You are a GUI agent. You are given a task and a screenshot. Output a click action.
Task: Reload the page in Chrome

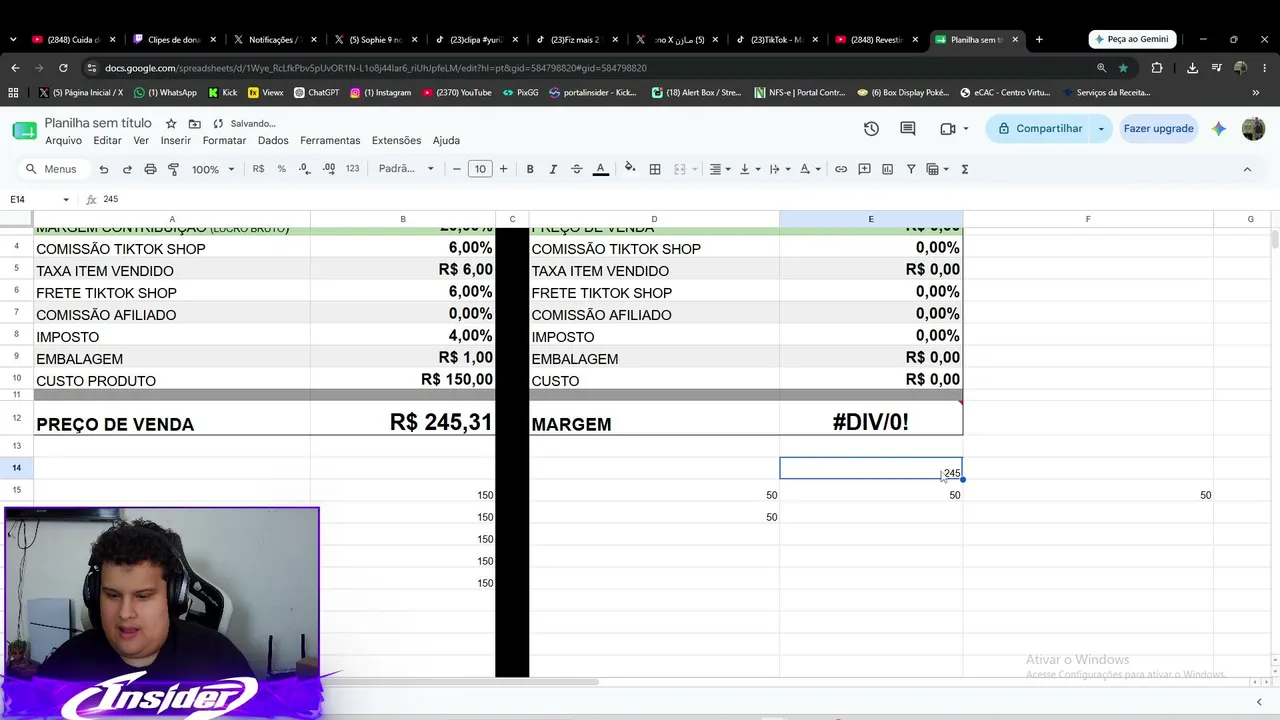tap(63, 68)
